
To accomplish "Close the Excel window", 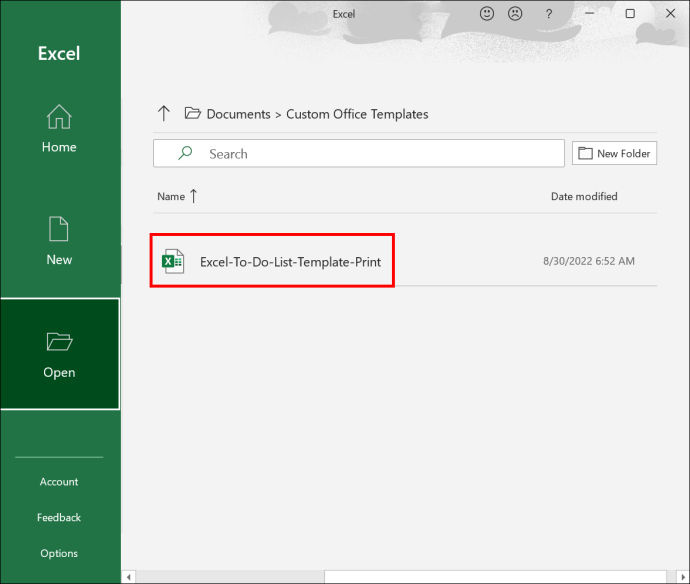I will tap(670, 14).
